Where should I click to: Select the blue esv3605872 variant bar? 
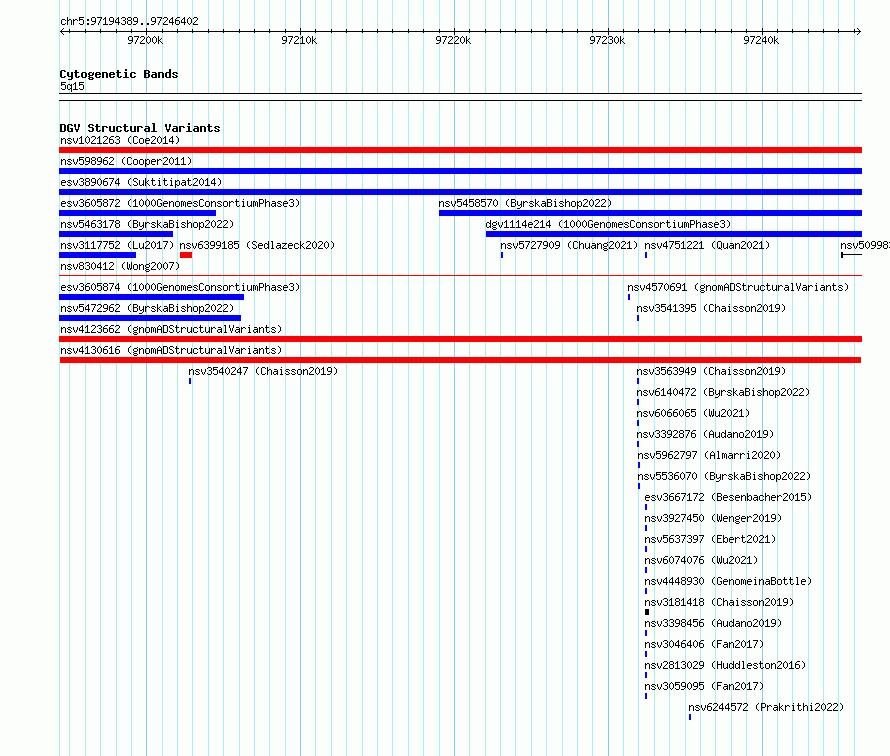click(x=137, y=213)
